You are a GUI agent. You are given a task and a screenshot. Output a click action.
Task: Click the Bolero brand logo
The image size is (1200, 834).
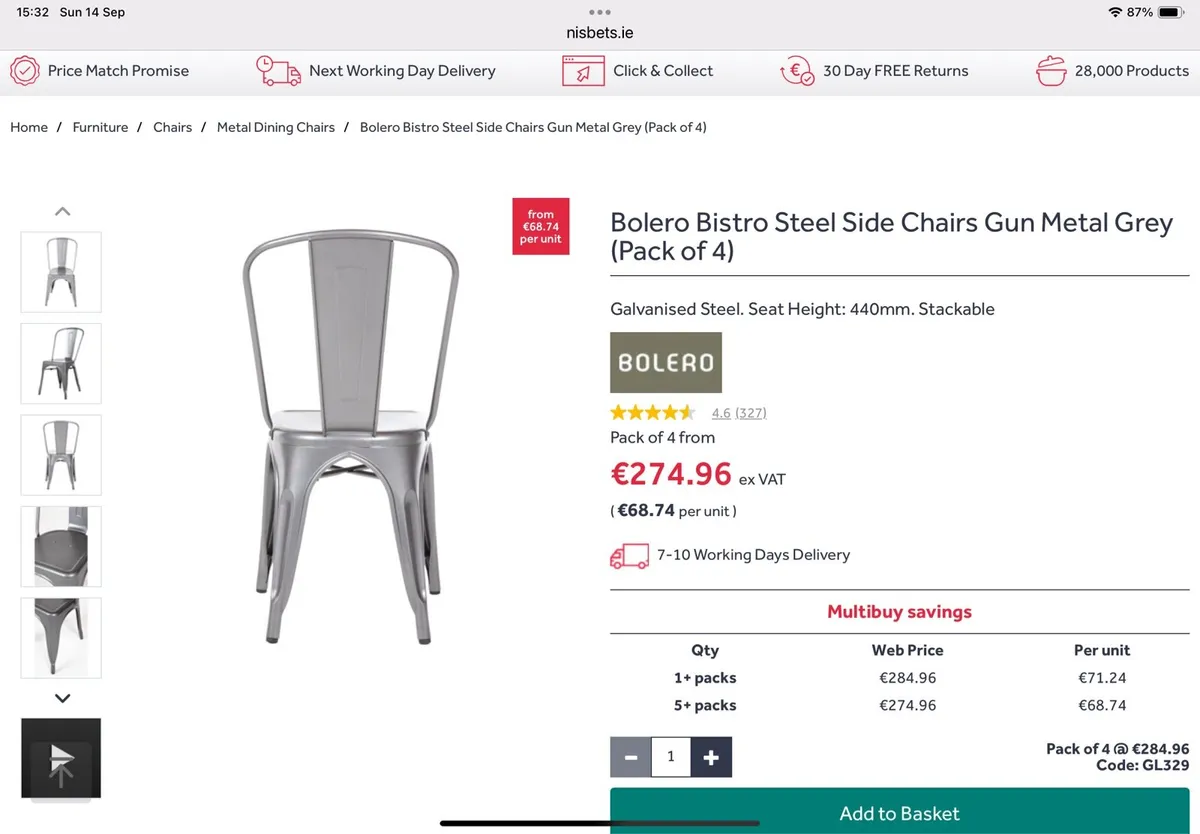coord(666,362)
